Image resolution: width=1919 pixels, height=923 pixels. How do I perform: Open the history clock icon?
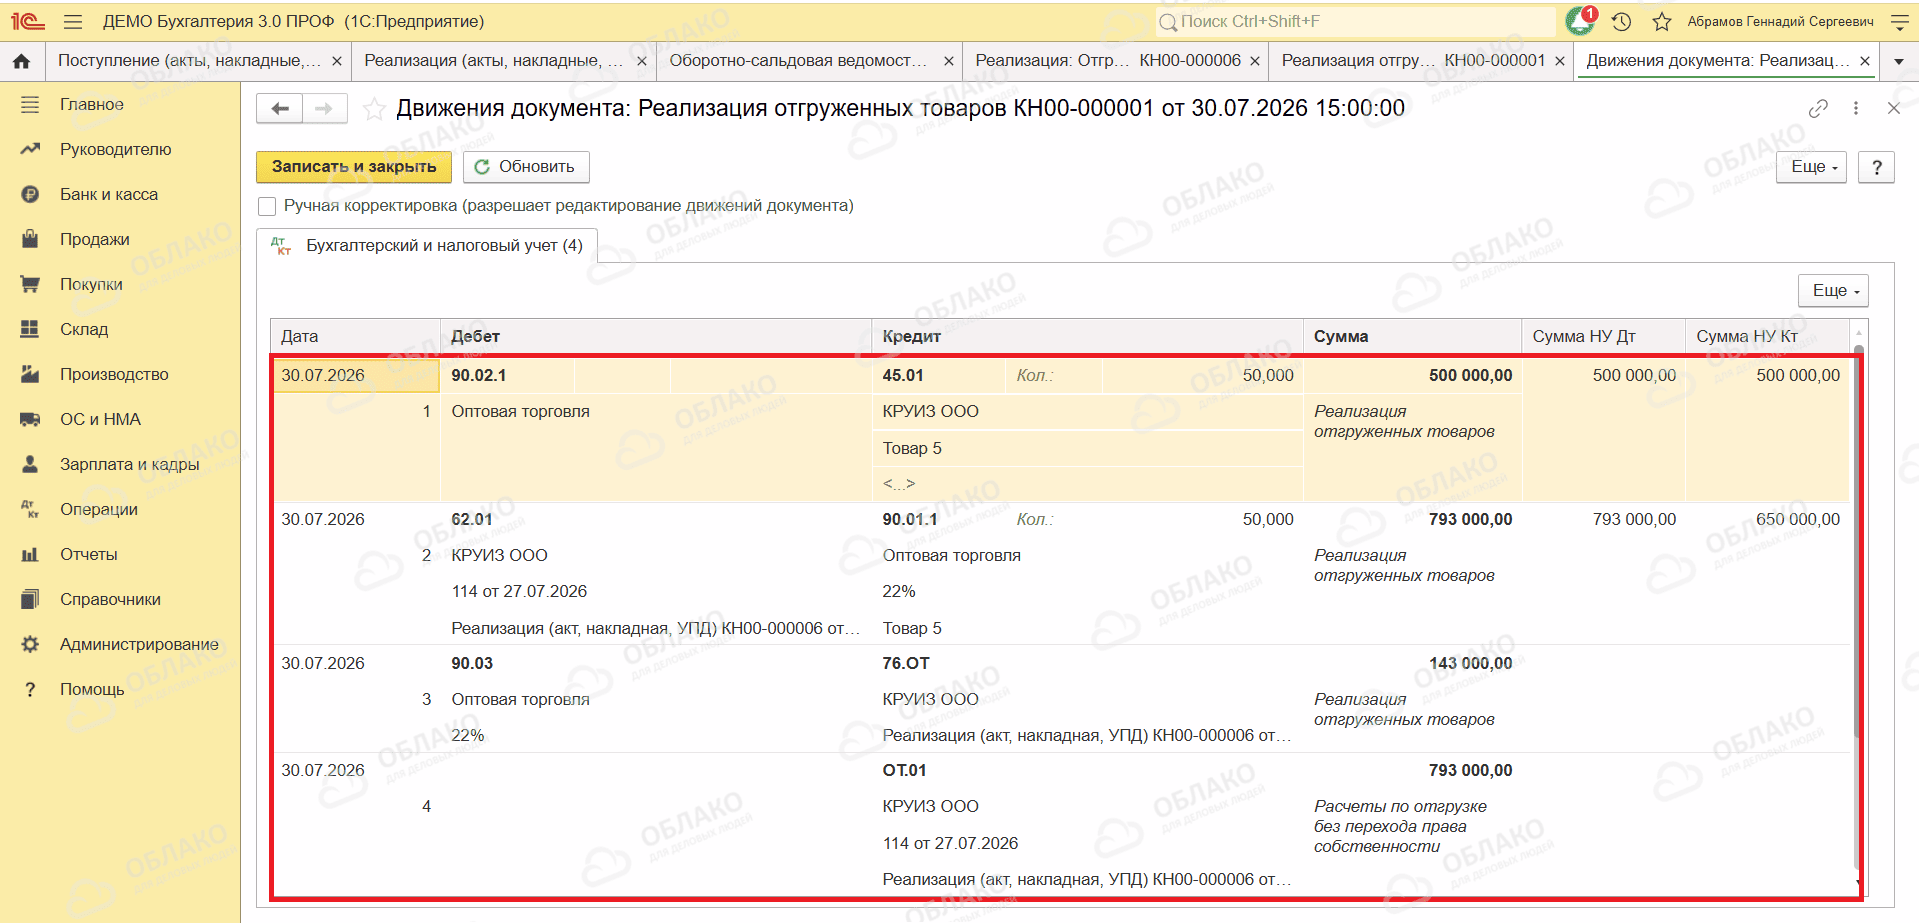click(x=1621, y=21)
